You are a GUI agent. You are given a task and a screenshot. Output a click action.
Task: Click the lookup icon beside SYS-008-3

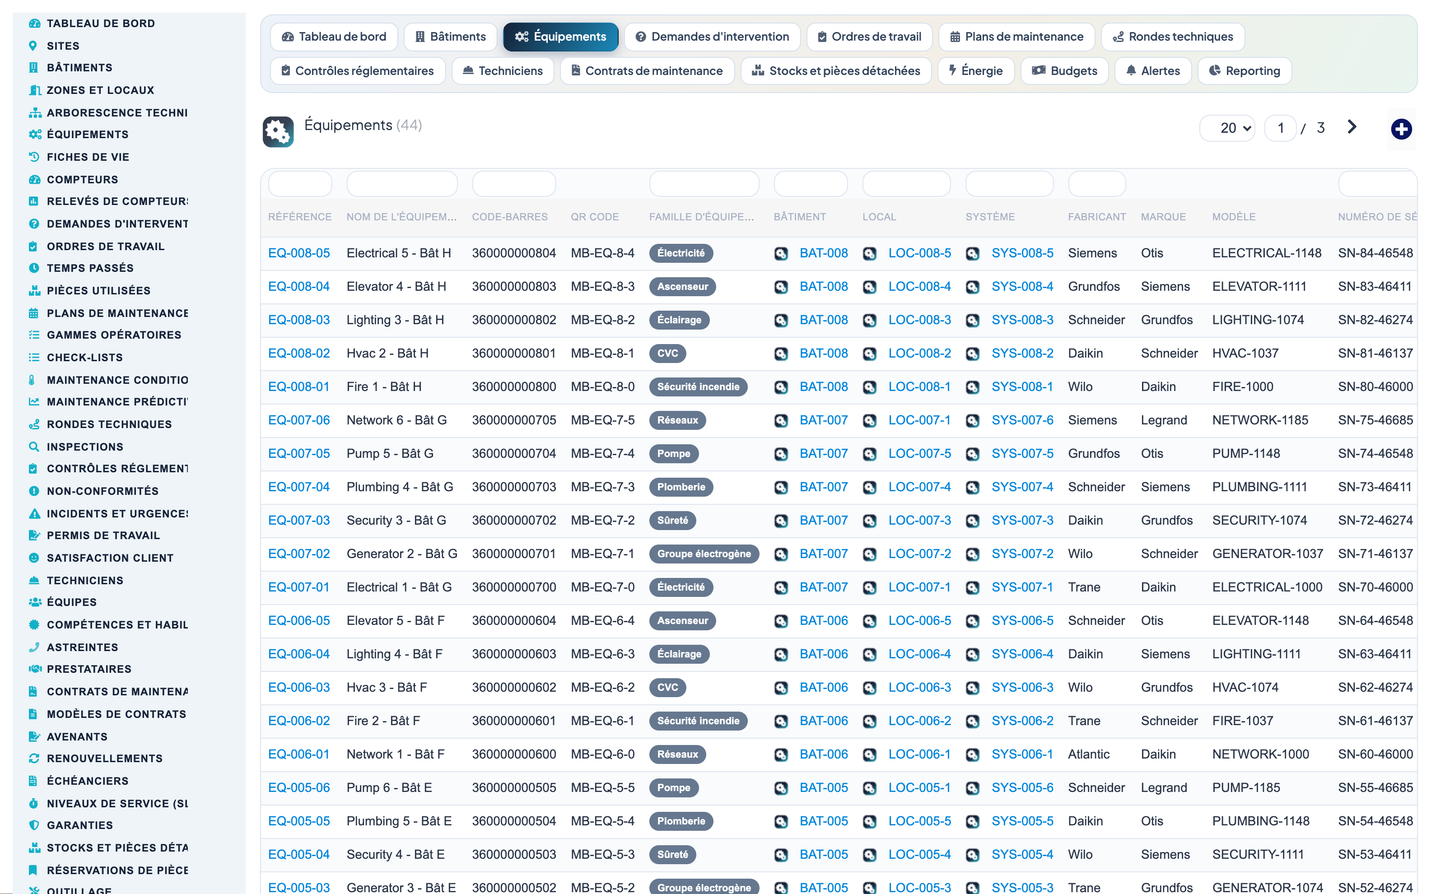(973, 320)
